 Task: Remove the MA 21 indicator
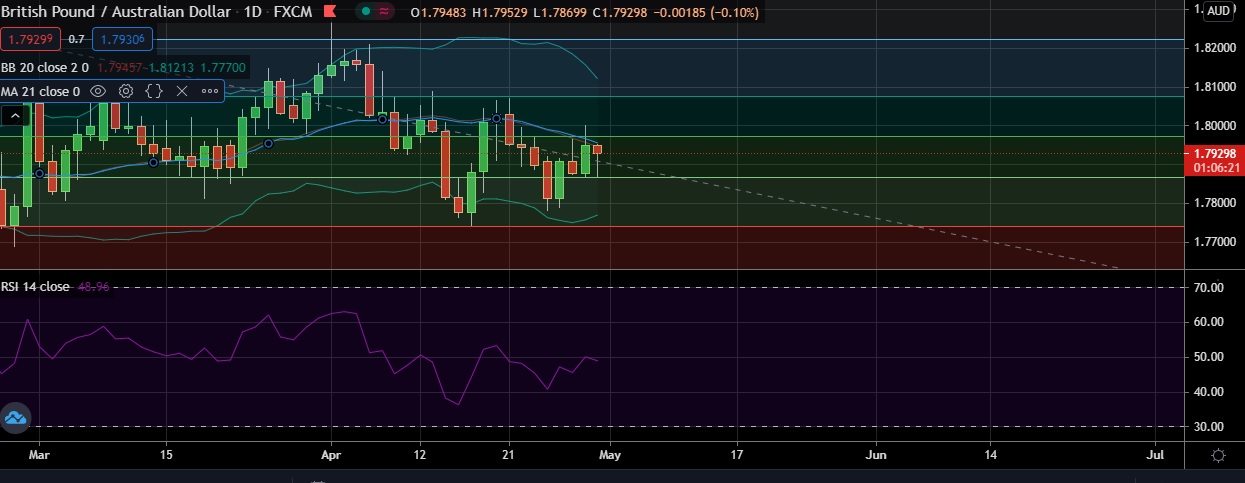click(x=182, y=91)
